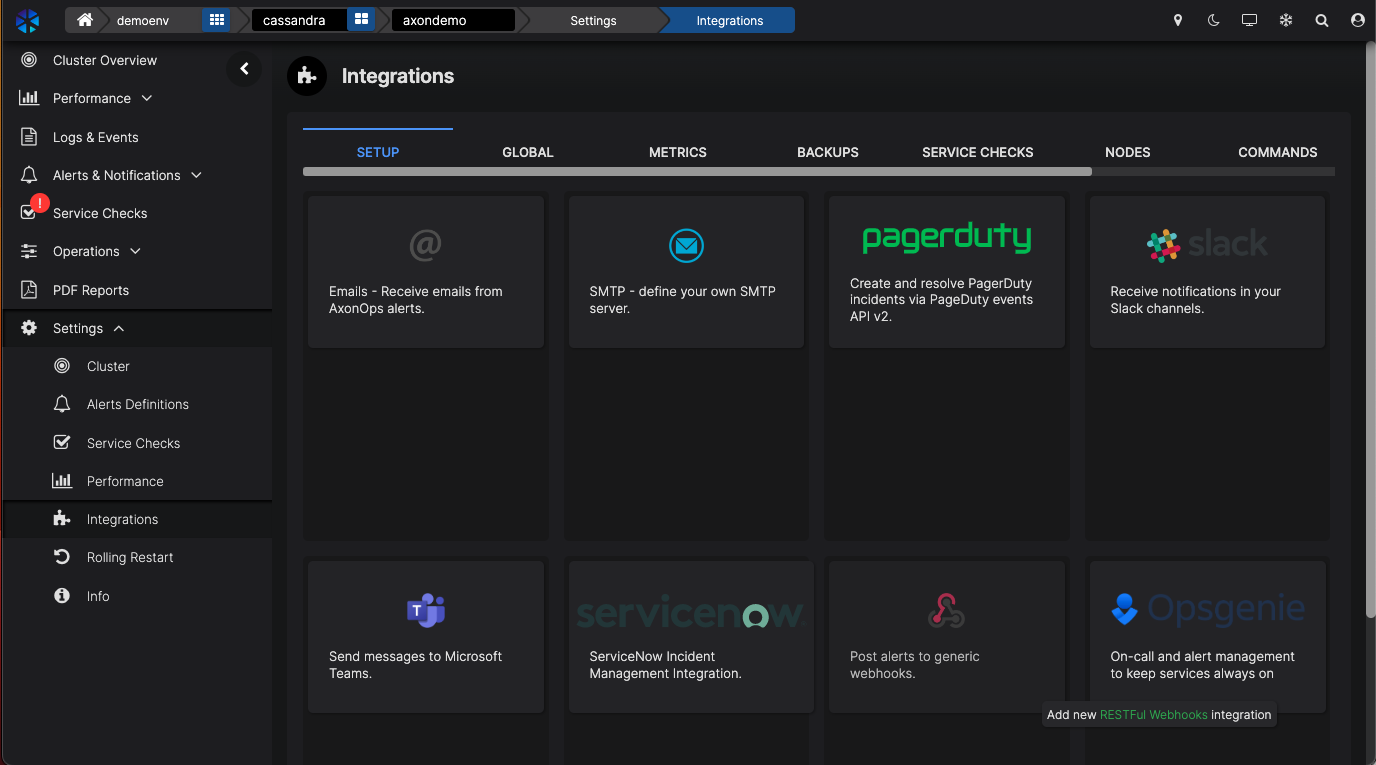Viewport: 1376px width, 765px height.
Task: Click the location pin icon in top bar
Action: 1178,20
